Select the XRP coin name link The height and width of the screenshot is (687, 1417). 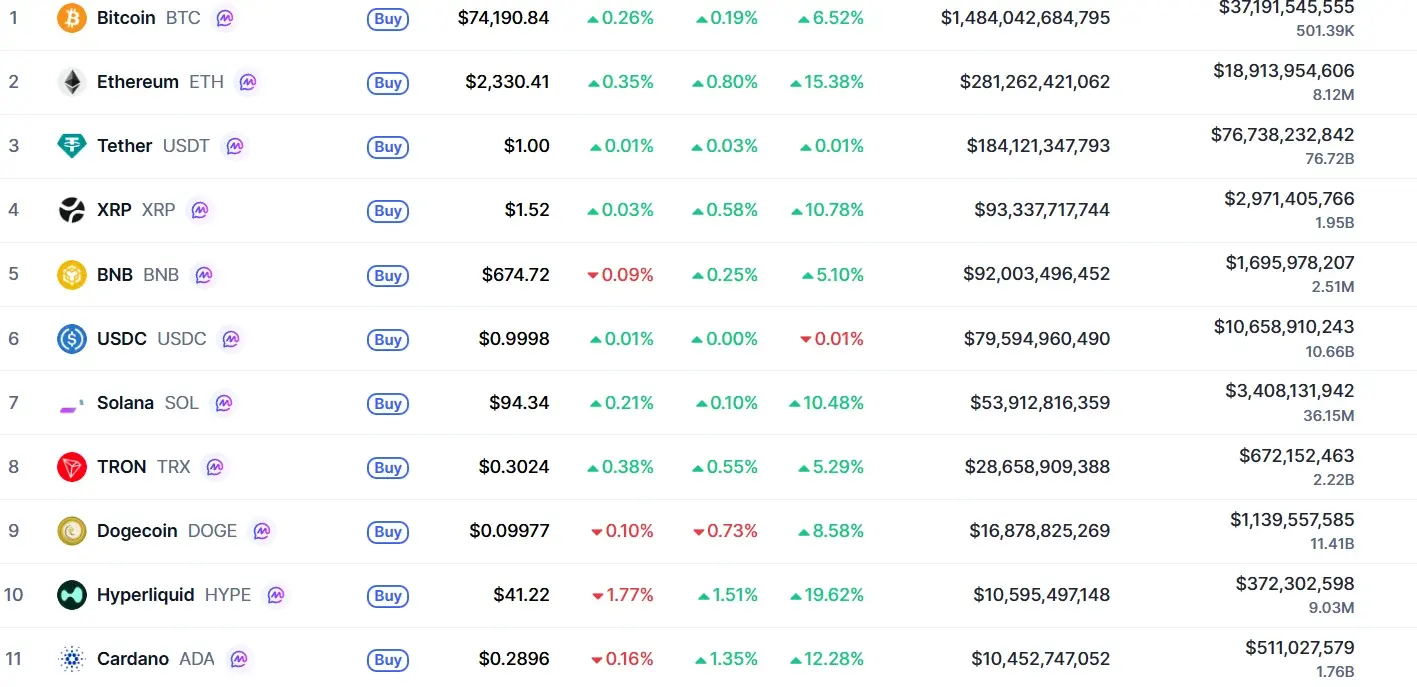click(x=114, y=210)
